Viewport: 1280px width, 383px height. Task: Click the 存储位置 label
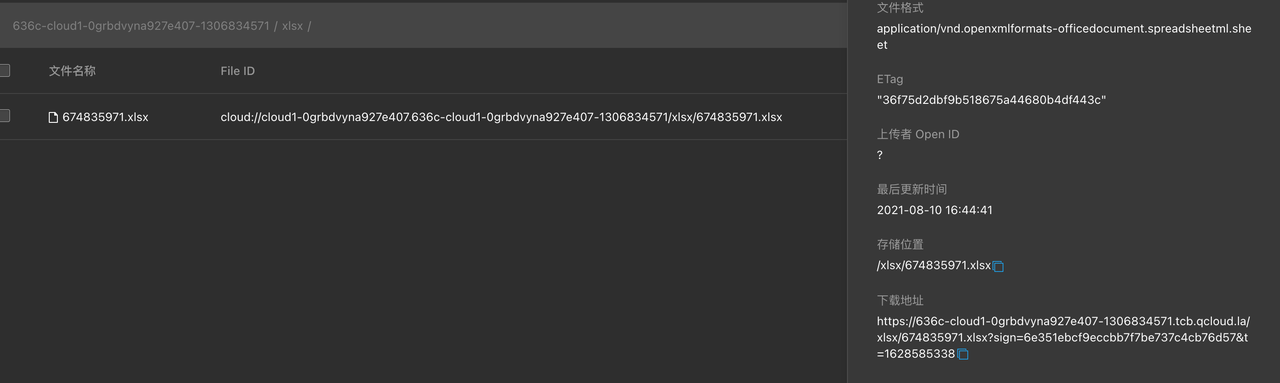[x=900, y=244]
